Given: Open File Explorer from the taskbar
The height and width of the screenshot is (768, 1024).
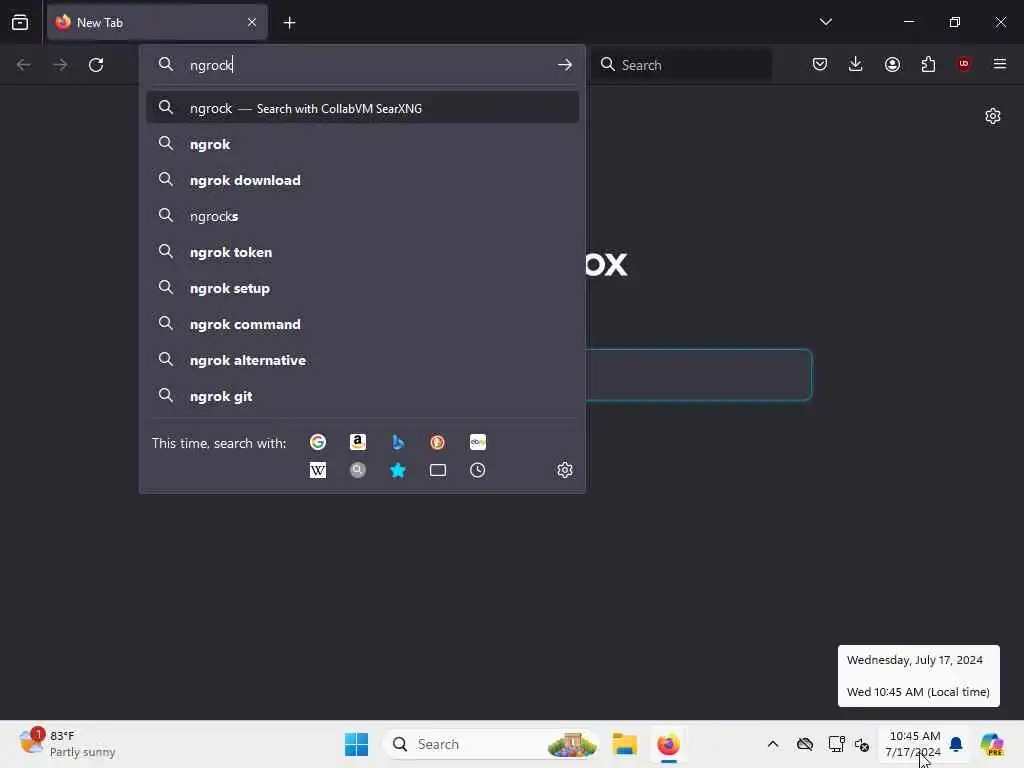Looking at the screenshot, I should [624, 744].
